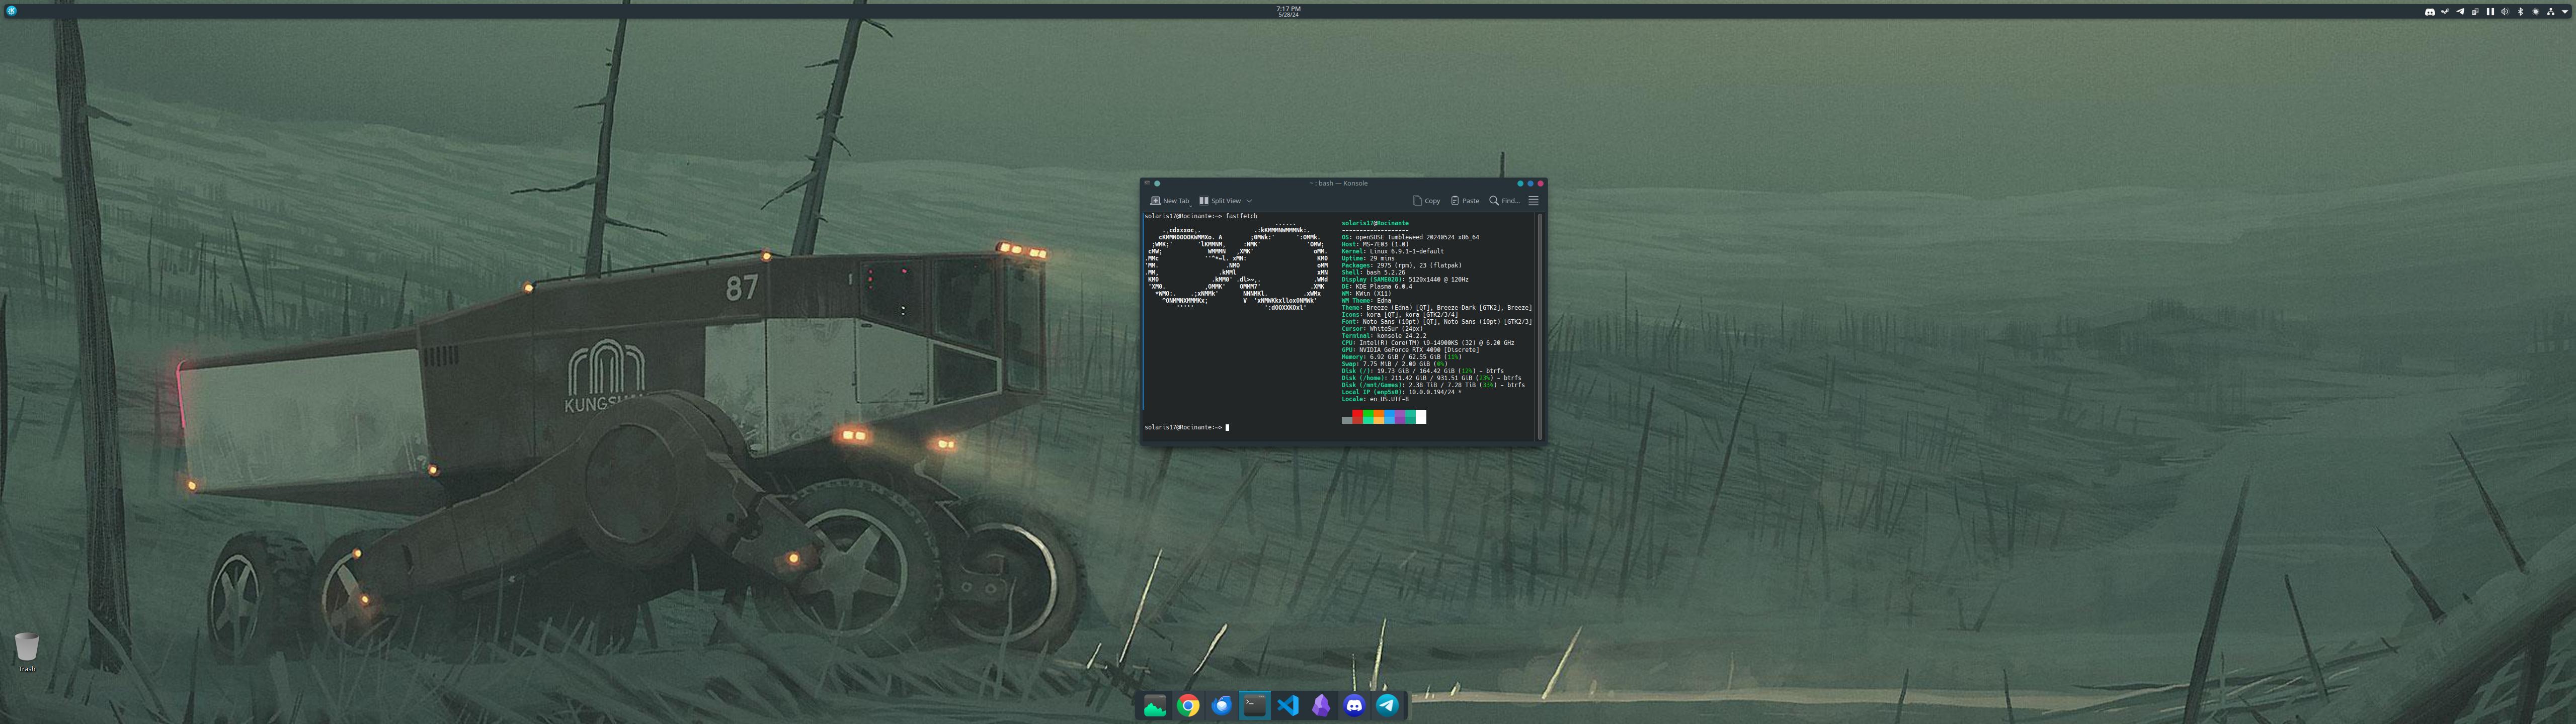
Task: Click the 'Terminal: konsole 24.2.2' line
Action: click(x=1384, y=336)
